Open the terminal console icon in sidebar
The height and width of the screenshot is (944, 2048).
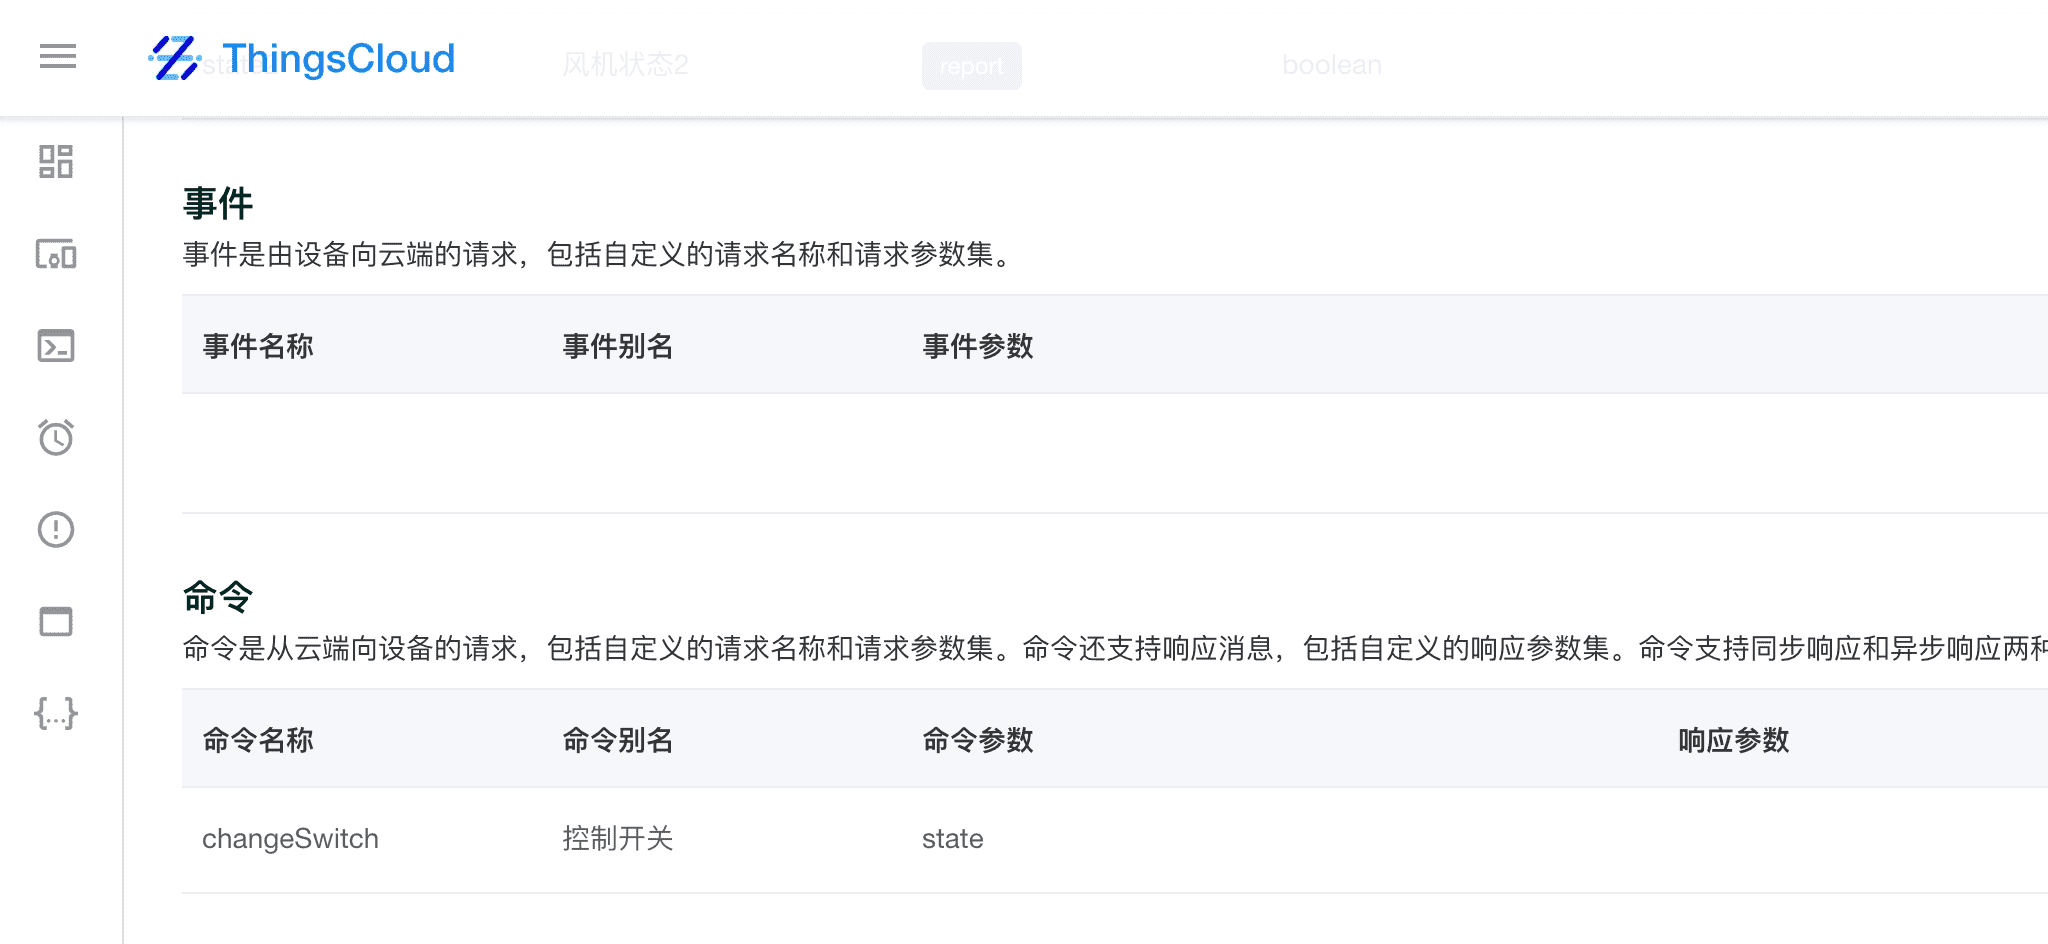point(56,346)
